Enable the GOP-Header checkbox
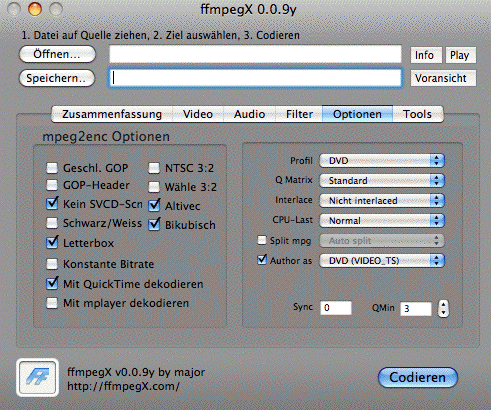The height and width of the screenshot is (410, 491). point(52,185)
